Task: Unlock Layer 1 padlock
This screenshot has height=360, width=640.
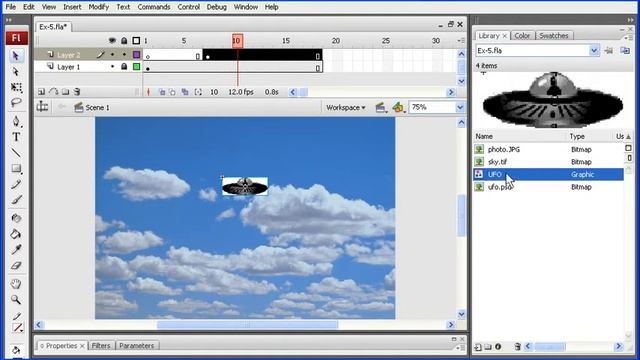Action: point(124,66)
